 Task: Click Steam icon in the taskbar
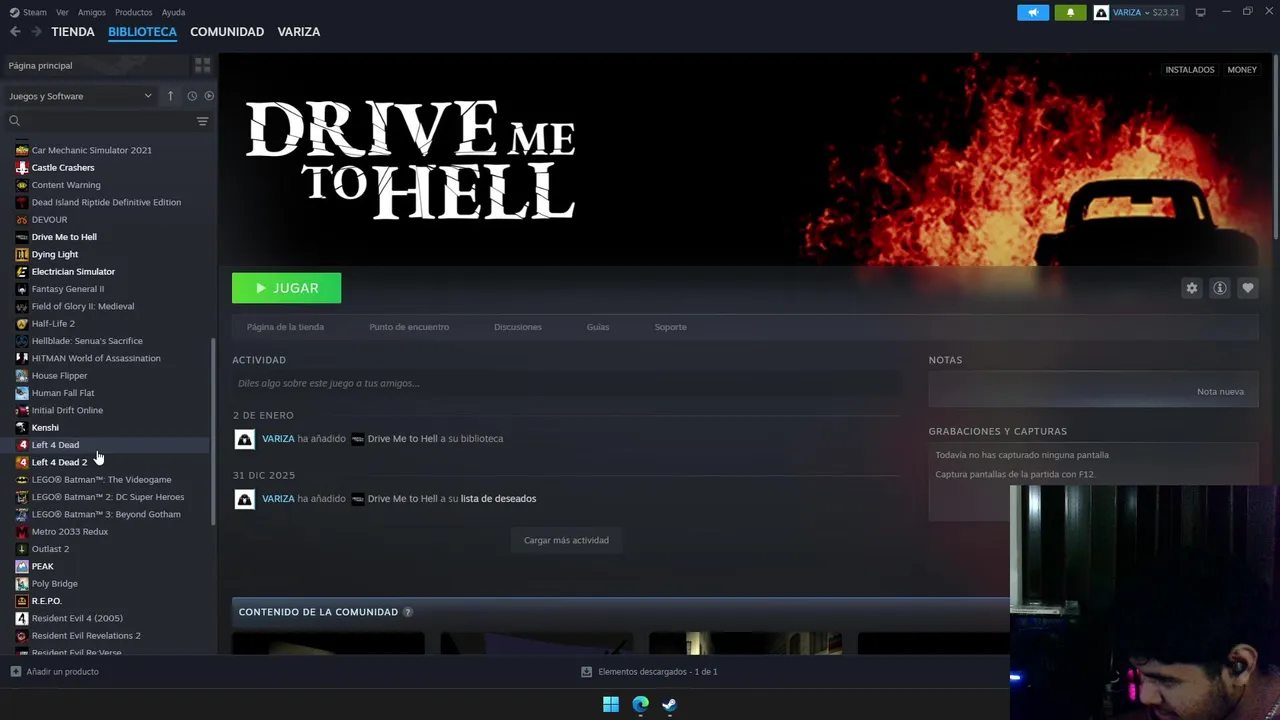point(669,704)
